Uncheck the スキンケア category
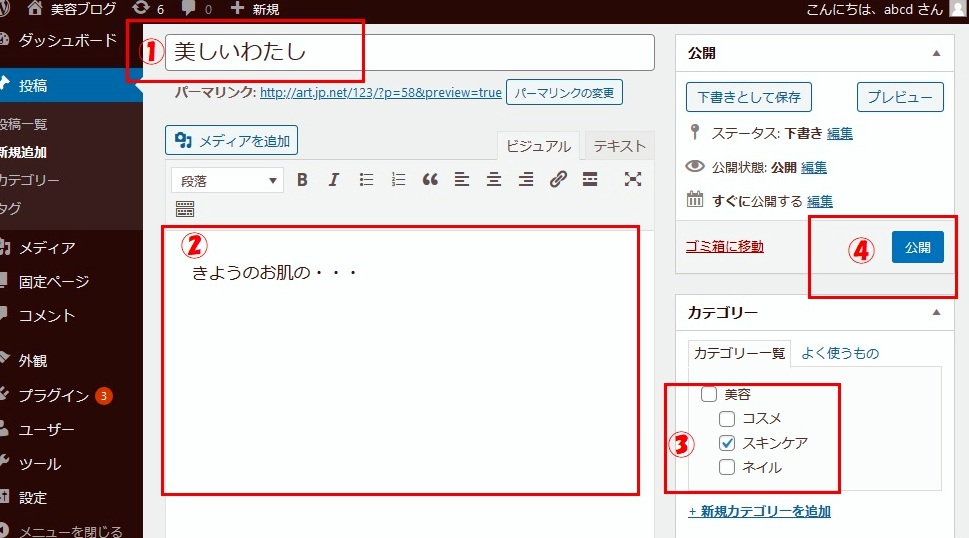The height and width of the screenshot is (538, 969). pyautogui.click(x=727, y=443)
